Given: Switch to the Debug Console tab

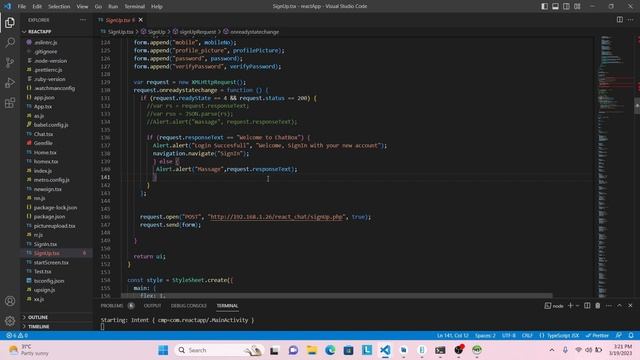Looking at the screenshot, I should point(189,305).
